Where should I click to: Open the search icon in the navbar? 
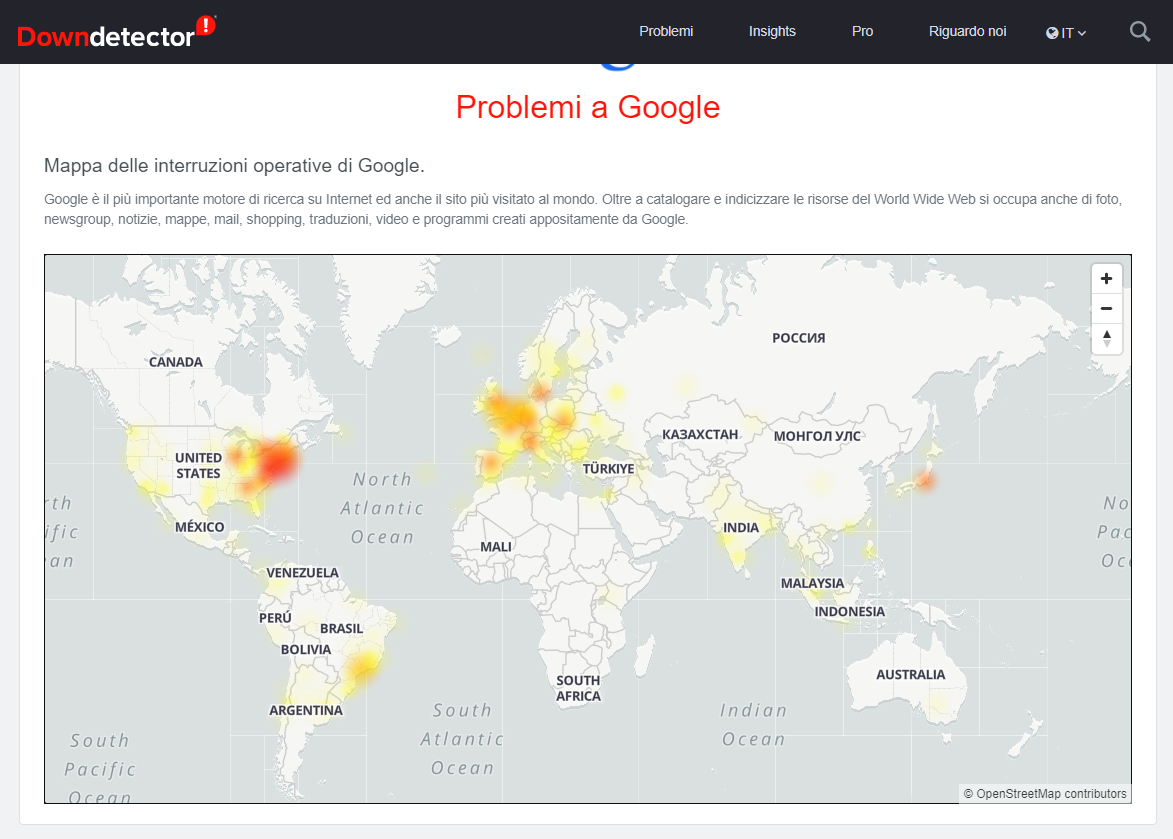tap(1139, 31)
